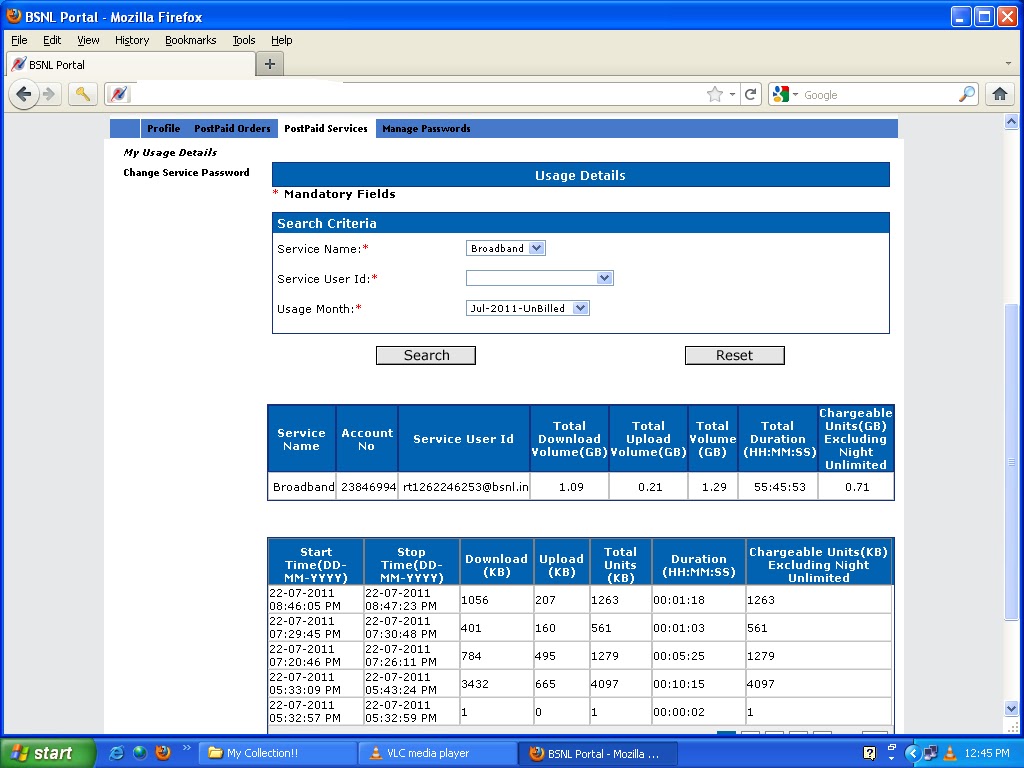The width and height of the screenshot is (1024, 768).
Task: Open the Tools menu
Action: point(244,40)
